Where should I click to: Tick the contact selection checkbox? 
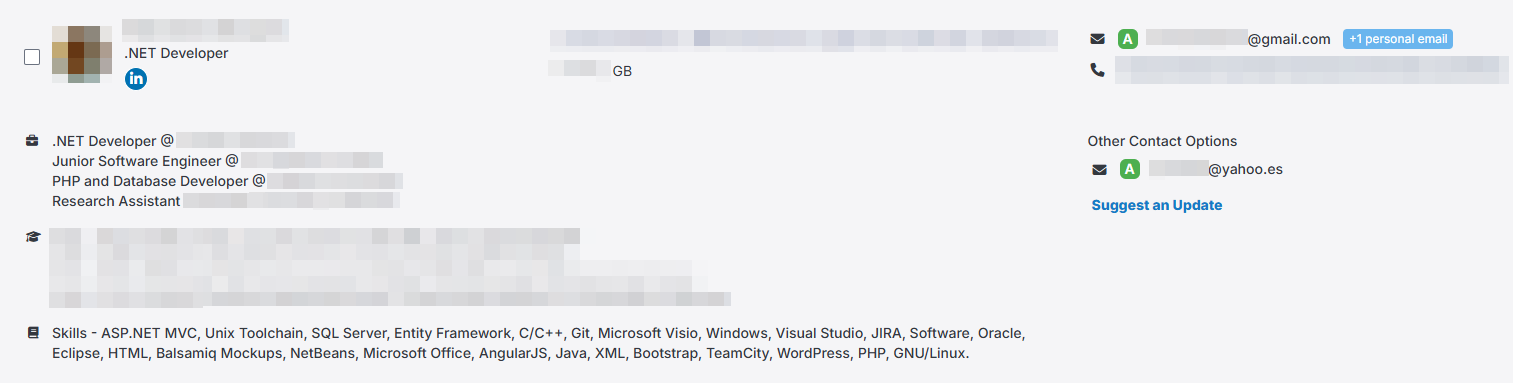pyautogui.click(x=32, y=57)
